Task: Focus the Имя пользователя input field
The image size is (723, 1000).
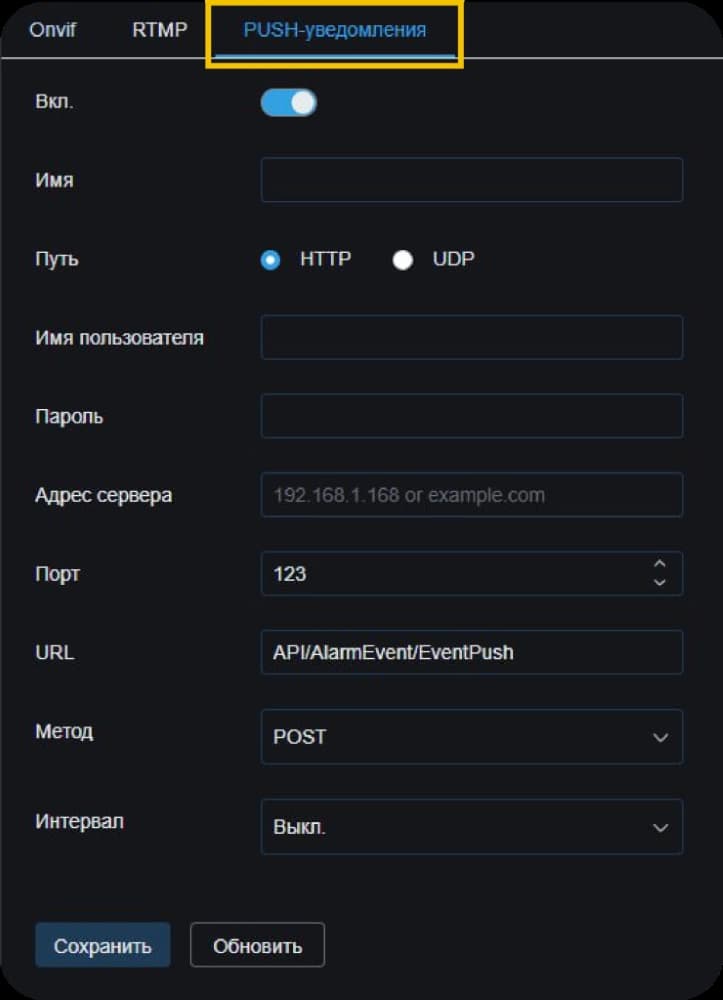Action: tap(472, 337)
